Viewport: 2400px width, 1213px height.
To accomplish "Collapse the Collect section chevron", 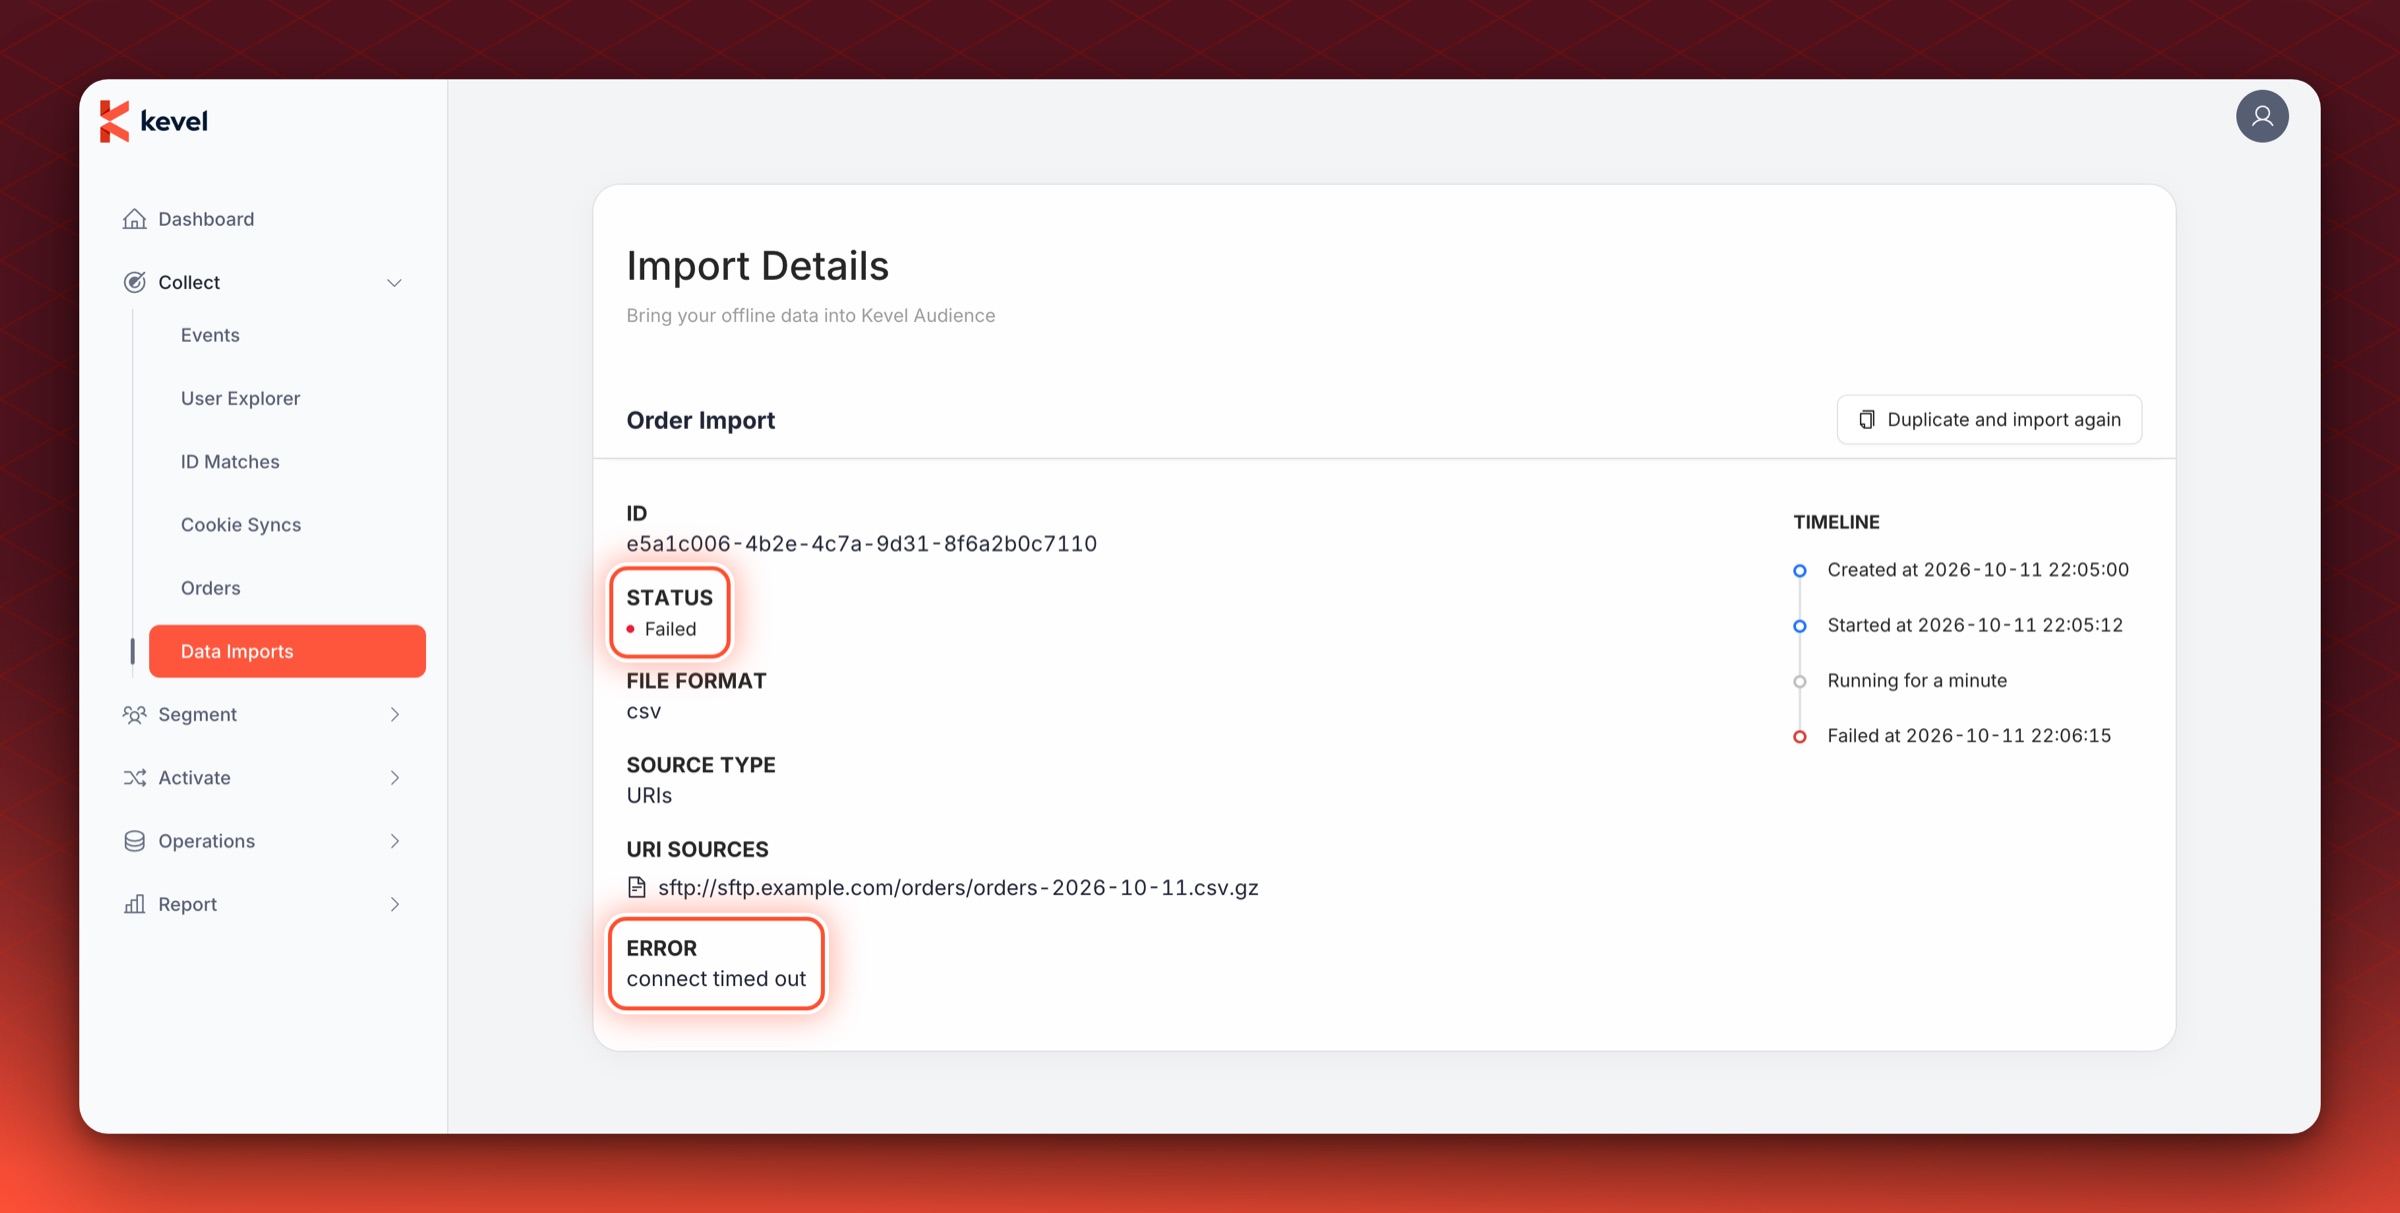I will point(394,283).
